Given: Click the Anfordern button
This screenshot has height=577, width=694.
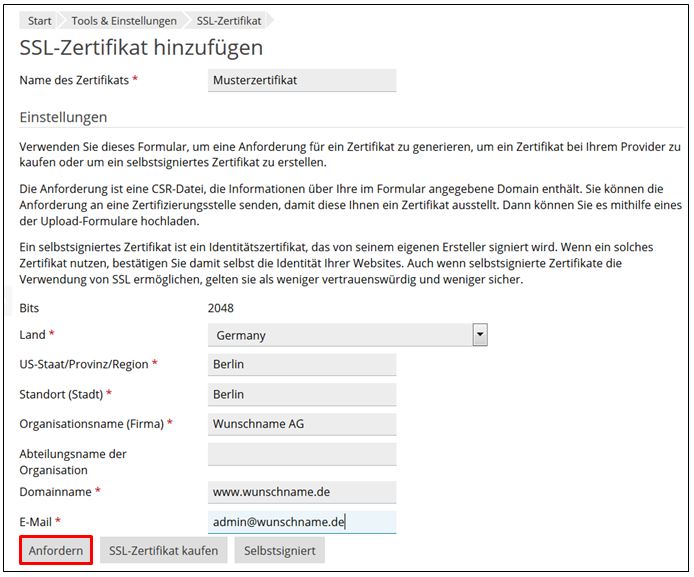Looking at the screenshot, I should coord(56,550).
